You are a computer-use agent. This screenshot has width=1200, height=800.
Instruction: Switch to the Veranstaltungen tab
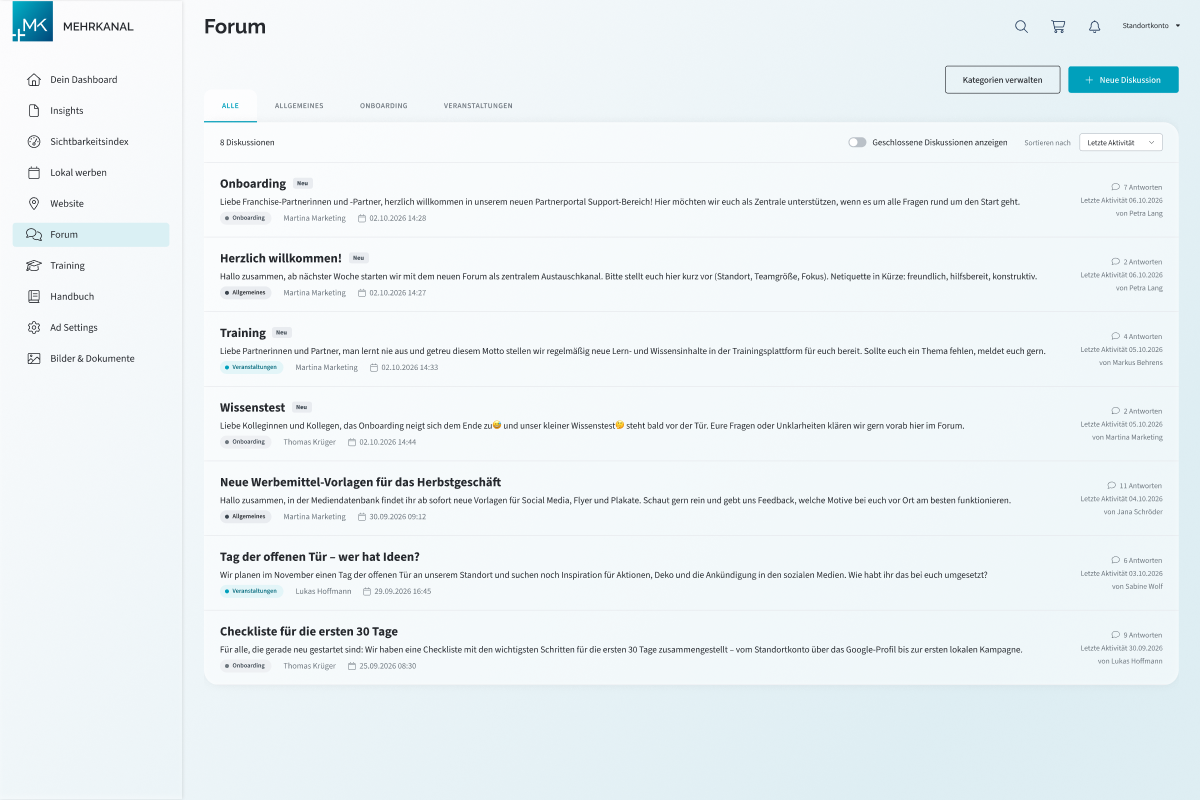[478, 106]
